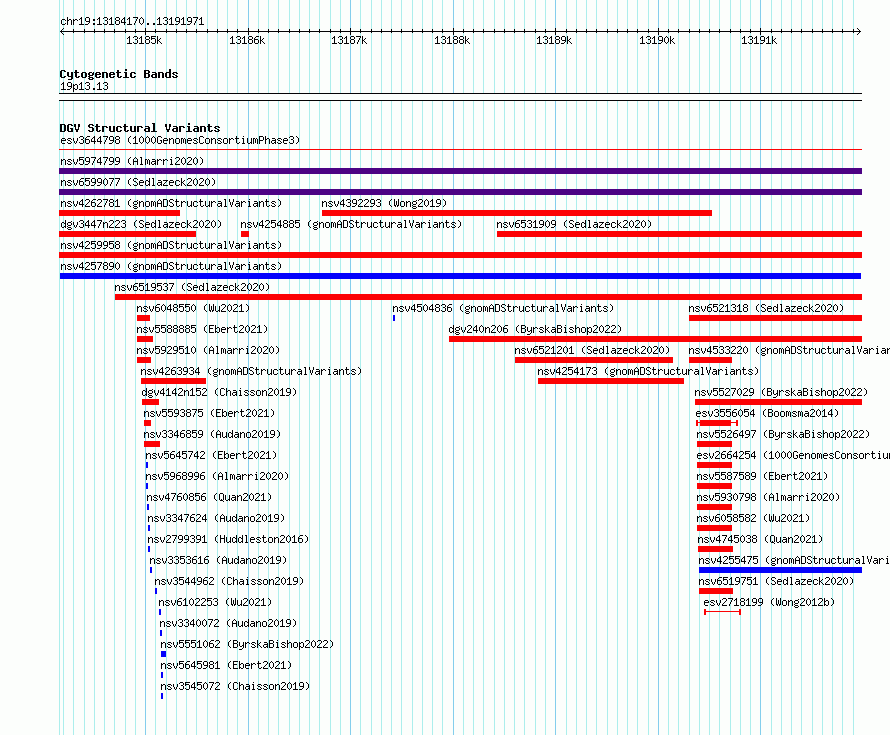Click nsv4760856 (Quan2021) label
This screenshot has width=890, height=735.
(x=209, y=497)
